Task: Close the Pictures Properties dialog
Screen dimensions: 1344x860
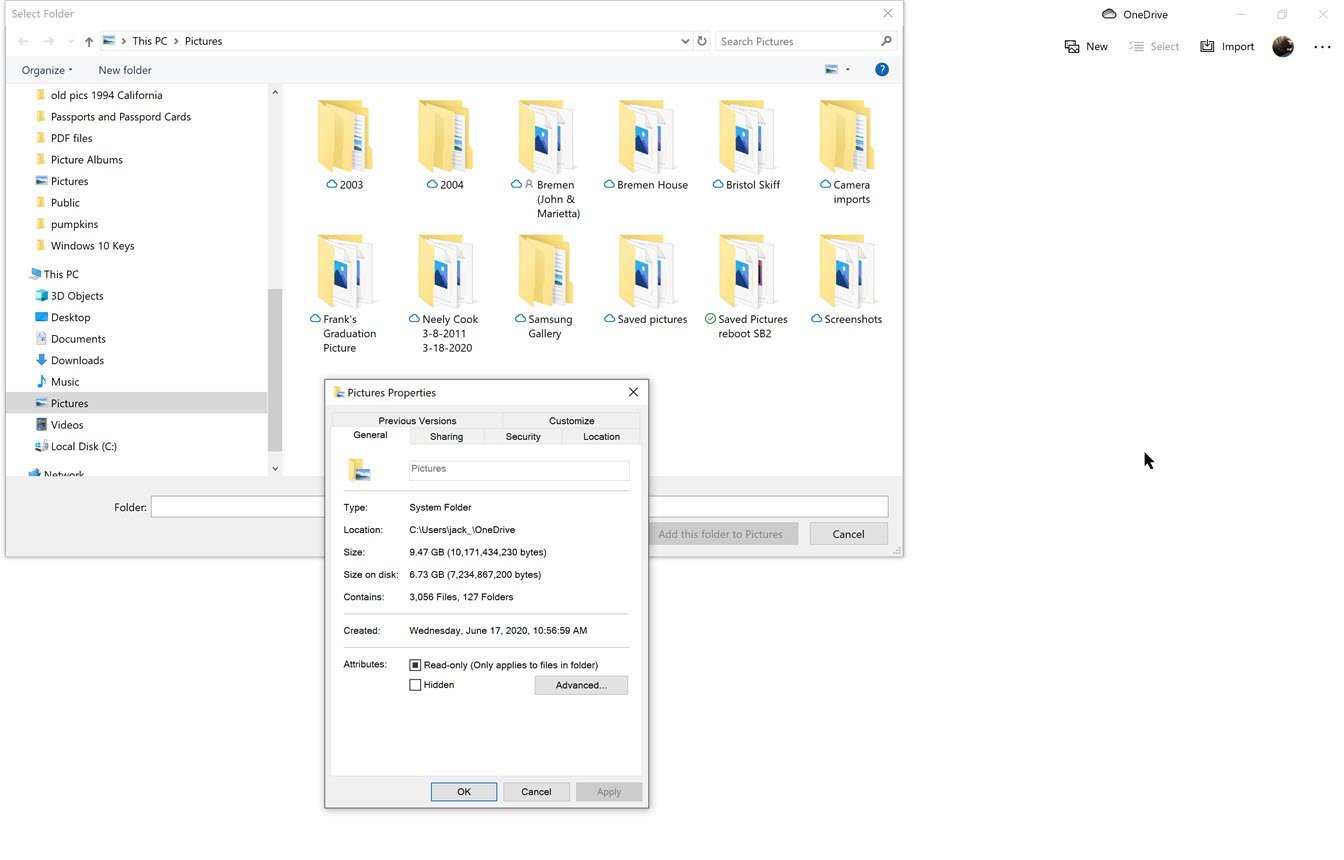Action: (x=633, y=392)
